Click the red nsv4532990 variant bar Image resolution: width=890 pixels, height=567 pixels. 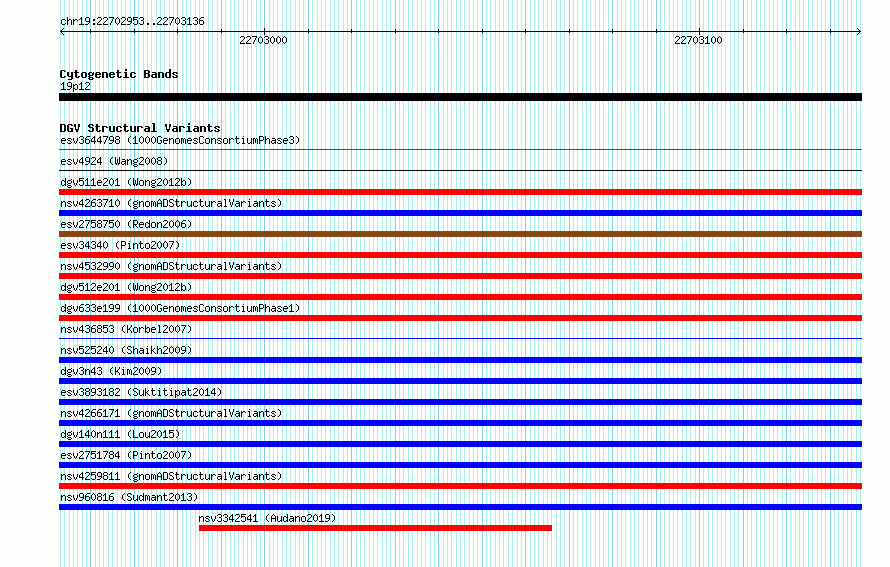click(460, 276)
